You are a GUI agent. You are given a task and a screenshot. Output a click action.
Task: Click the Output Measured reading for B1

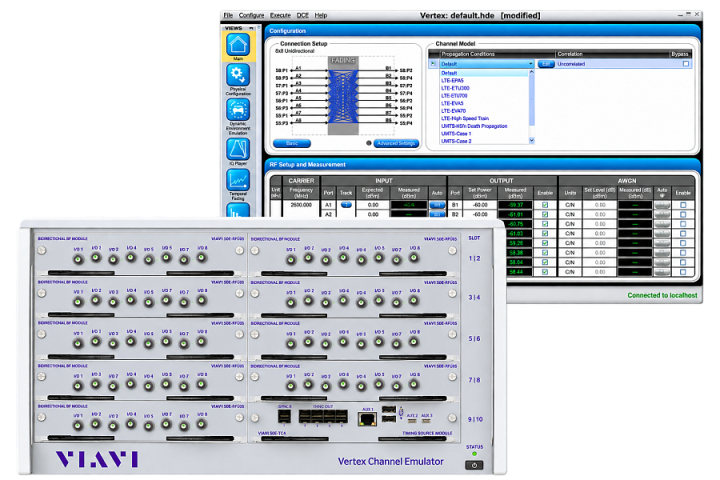515,205
